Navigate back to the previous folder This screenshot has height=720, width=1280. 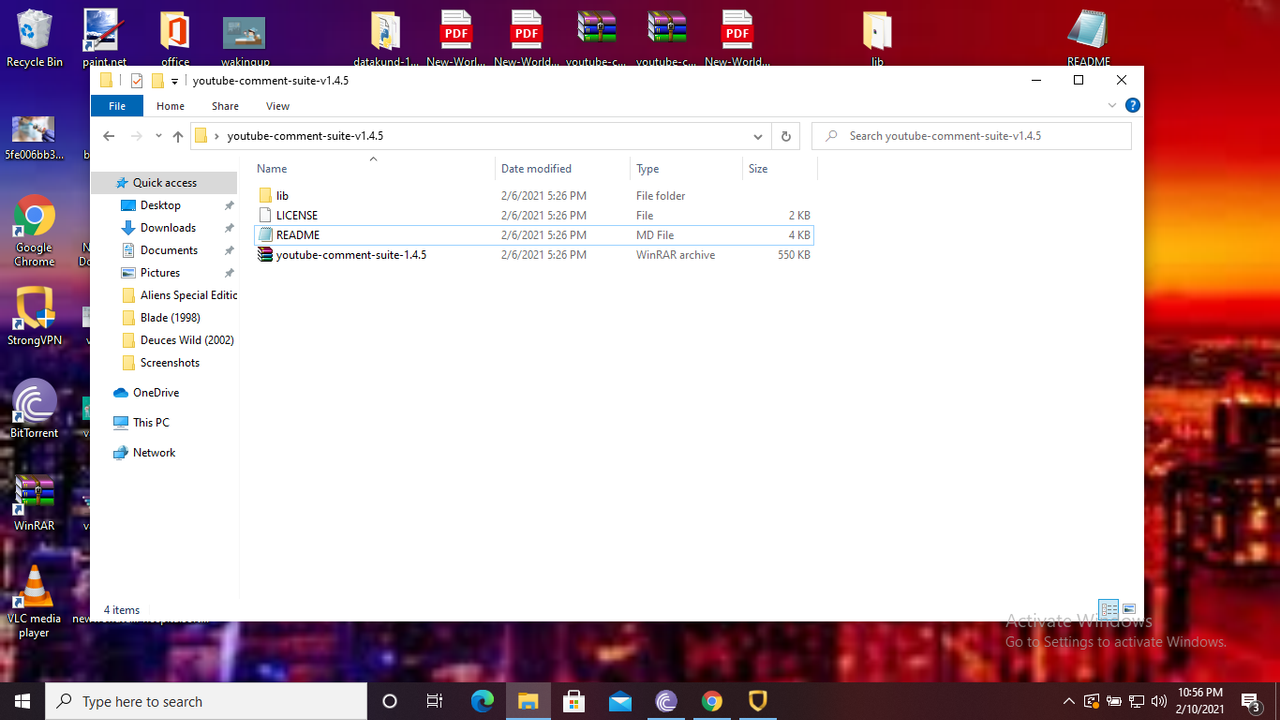pyautogui.click(x=108, y=136)
